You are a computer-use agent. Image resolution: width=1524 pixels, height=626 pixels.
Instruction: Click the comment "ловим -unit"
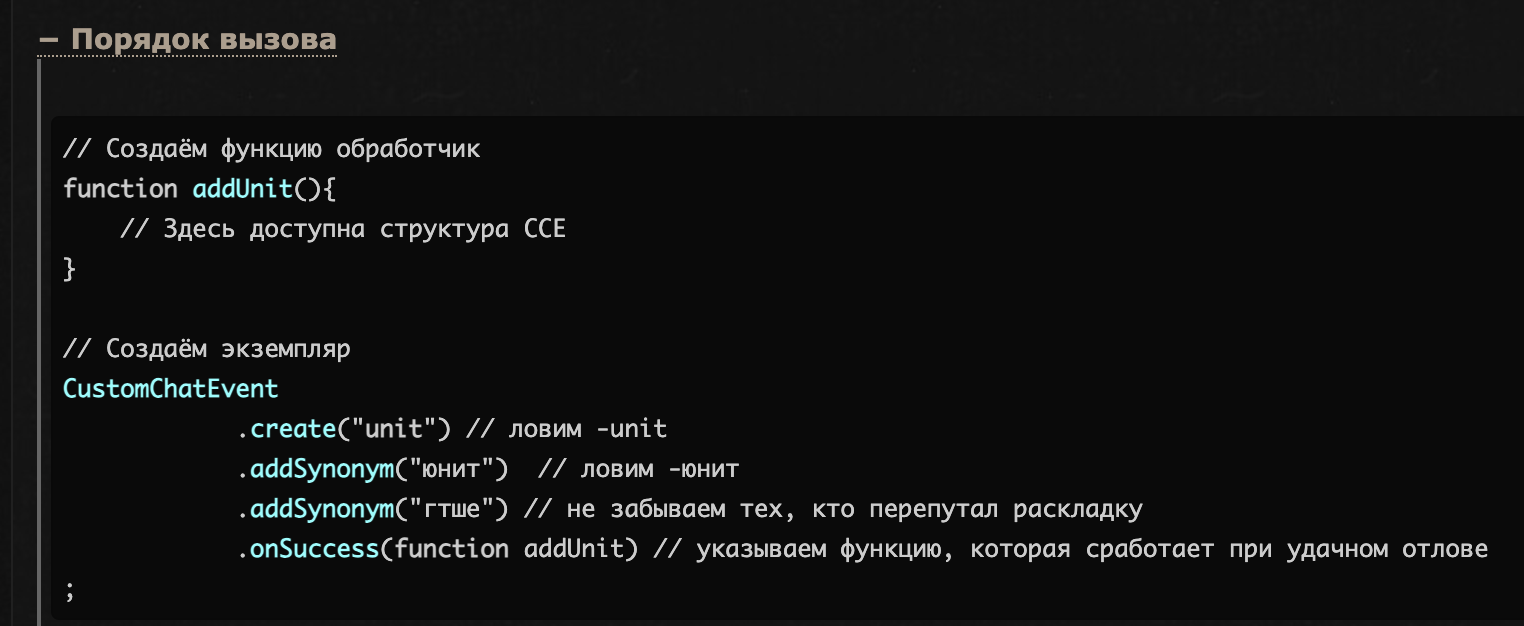point(566,429)
